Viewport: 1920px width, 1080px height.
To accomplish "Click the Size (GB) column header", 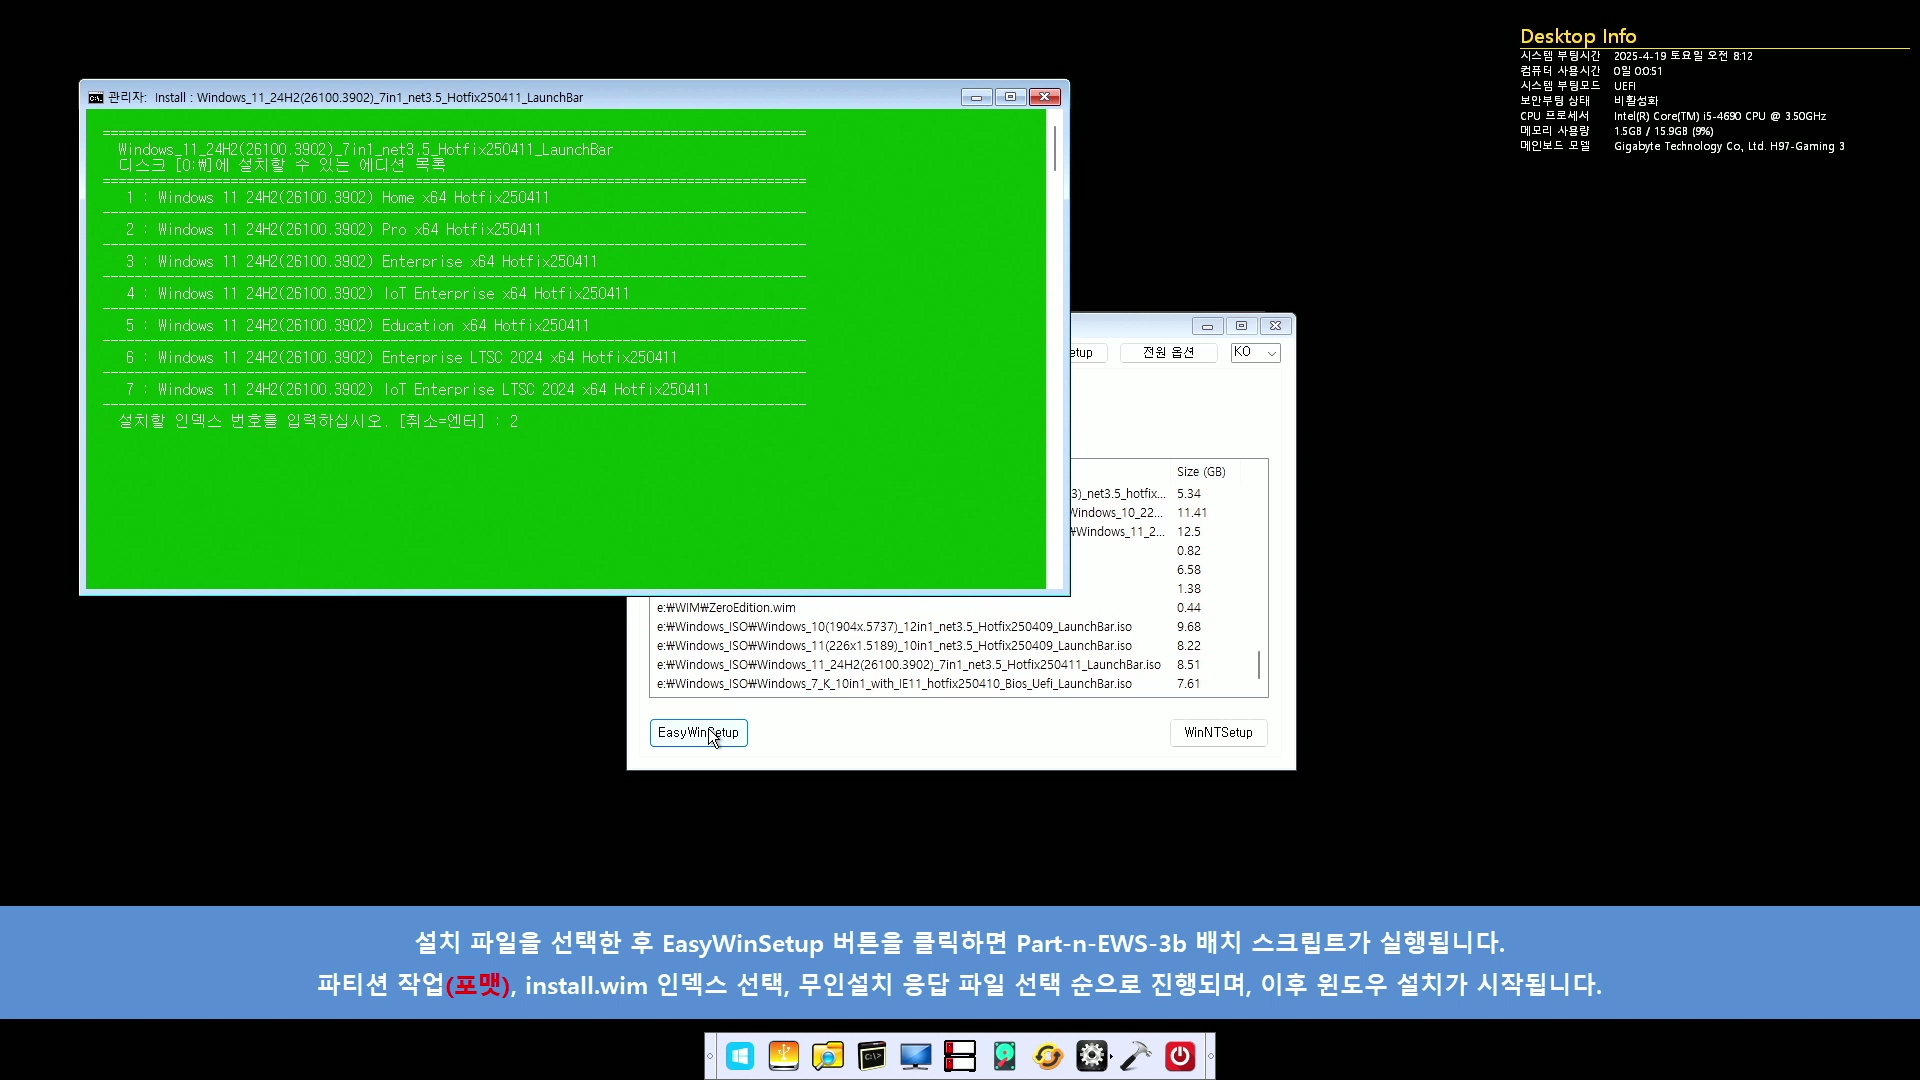I will coord(1200,472).
